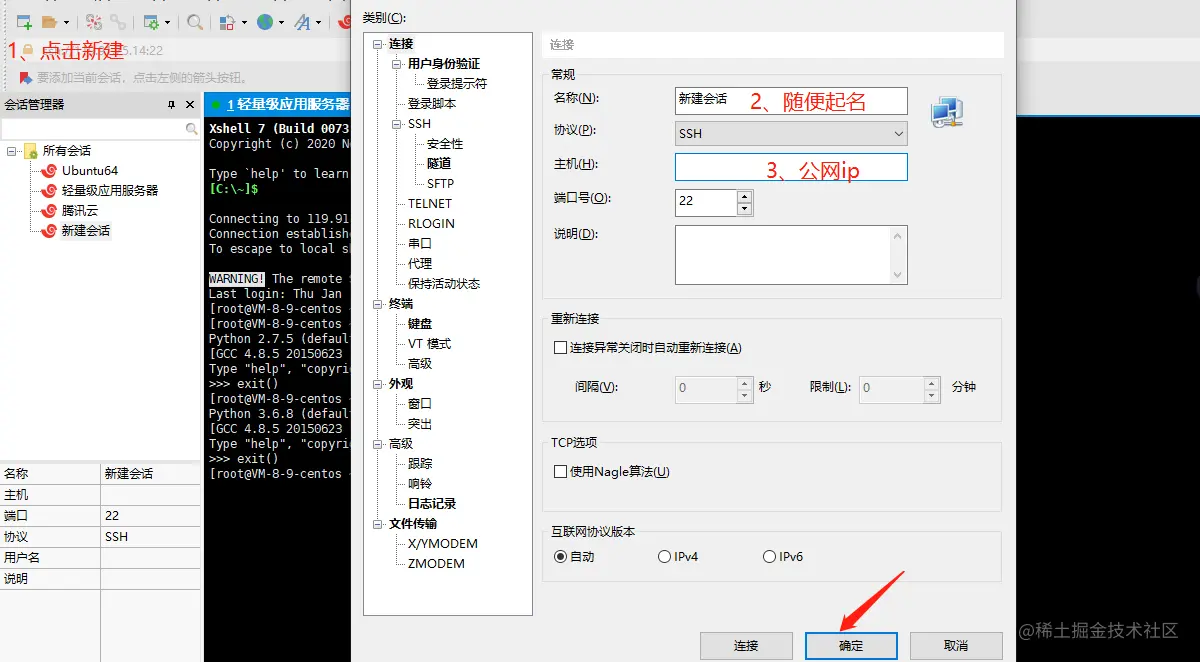Click the 主机 public IP input field
This screenshot has height=662, width=1200.
(790, 166)
